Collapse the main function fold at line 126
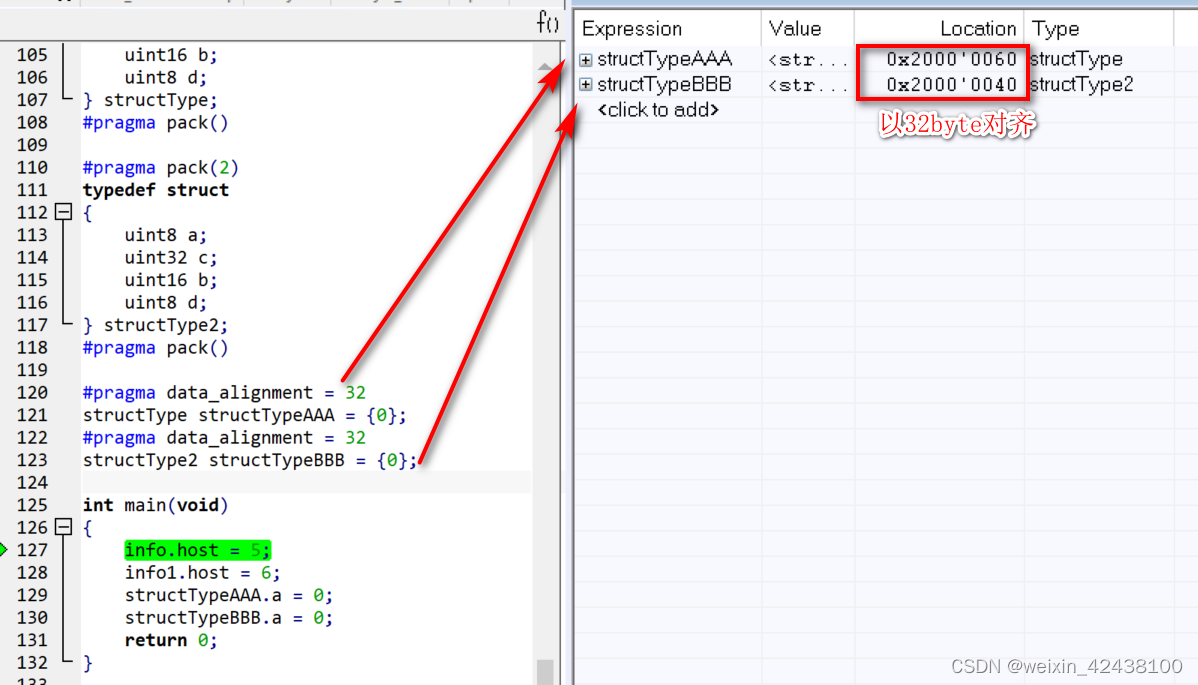The width and height of the screenshot is (1198, 685). 62,527
